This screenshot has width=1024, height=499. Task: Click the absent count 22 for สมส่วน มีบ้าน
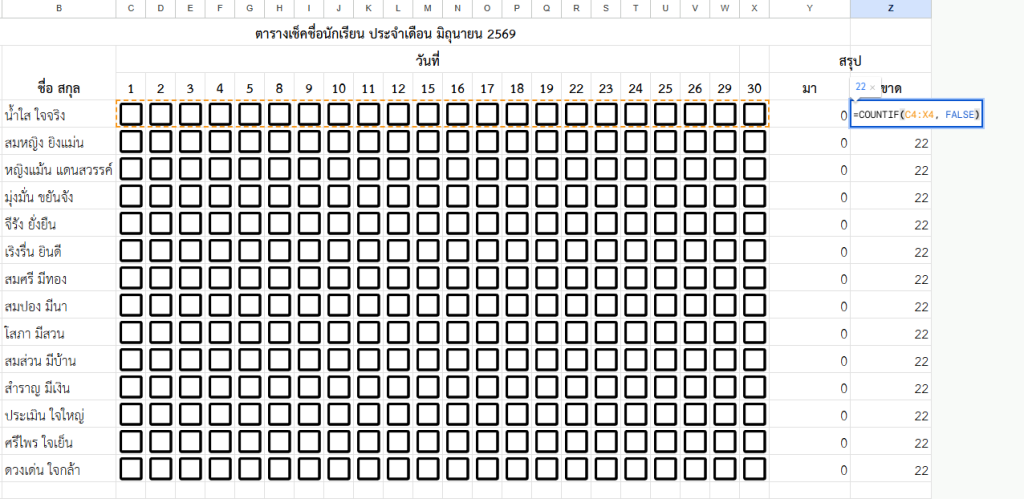pyautogui.click(x=891, y=362)
